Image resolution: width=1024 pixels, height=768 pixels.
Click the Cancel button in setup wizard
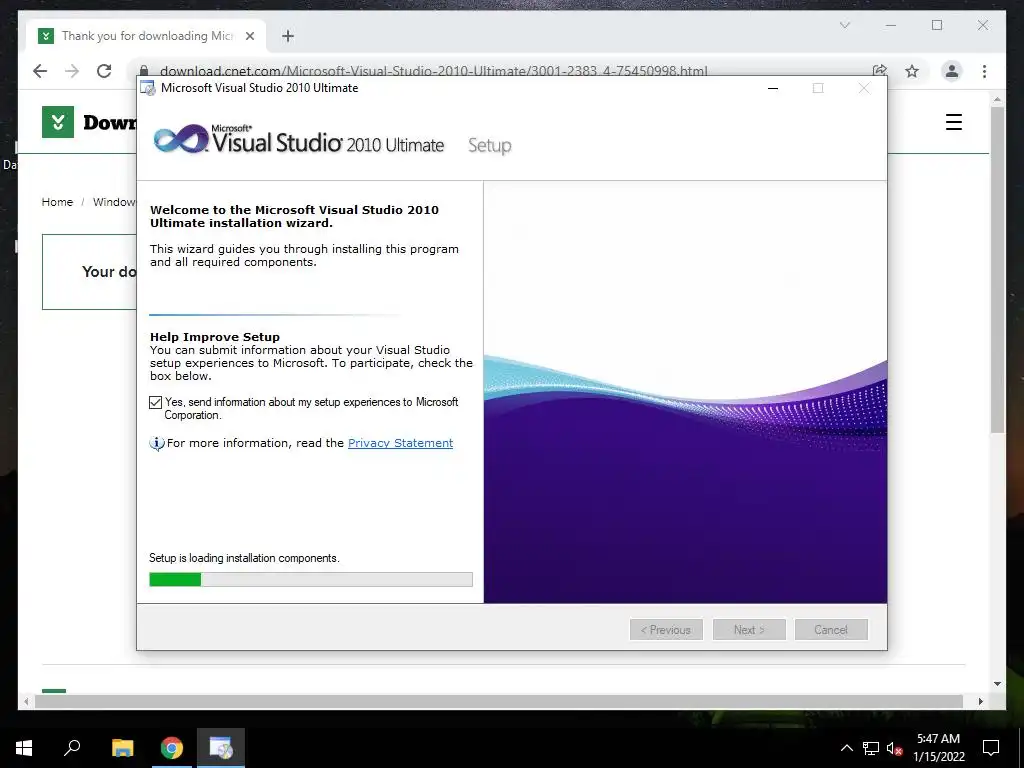(x=831, y=630)
